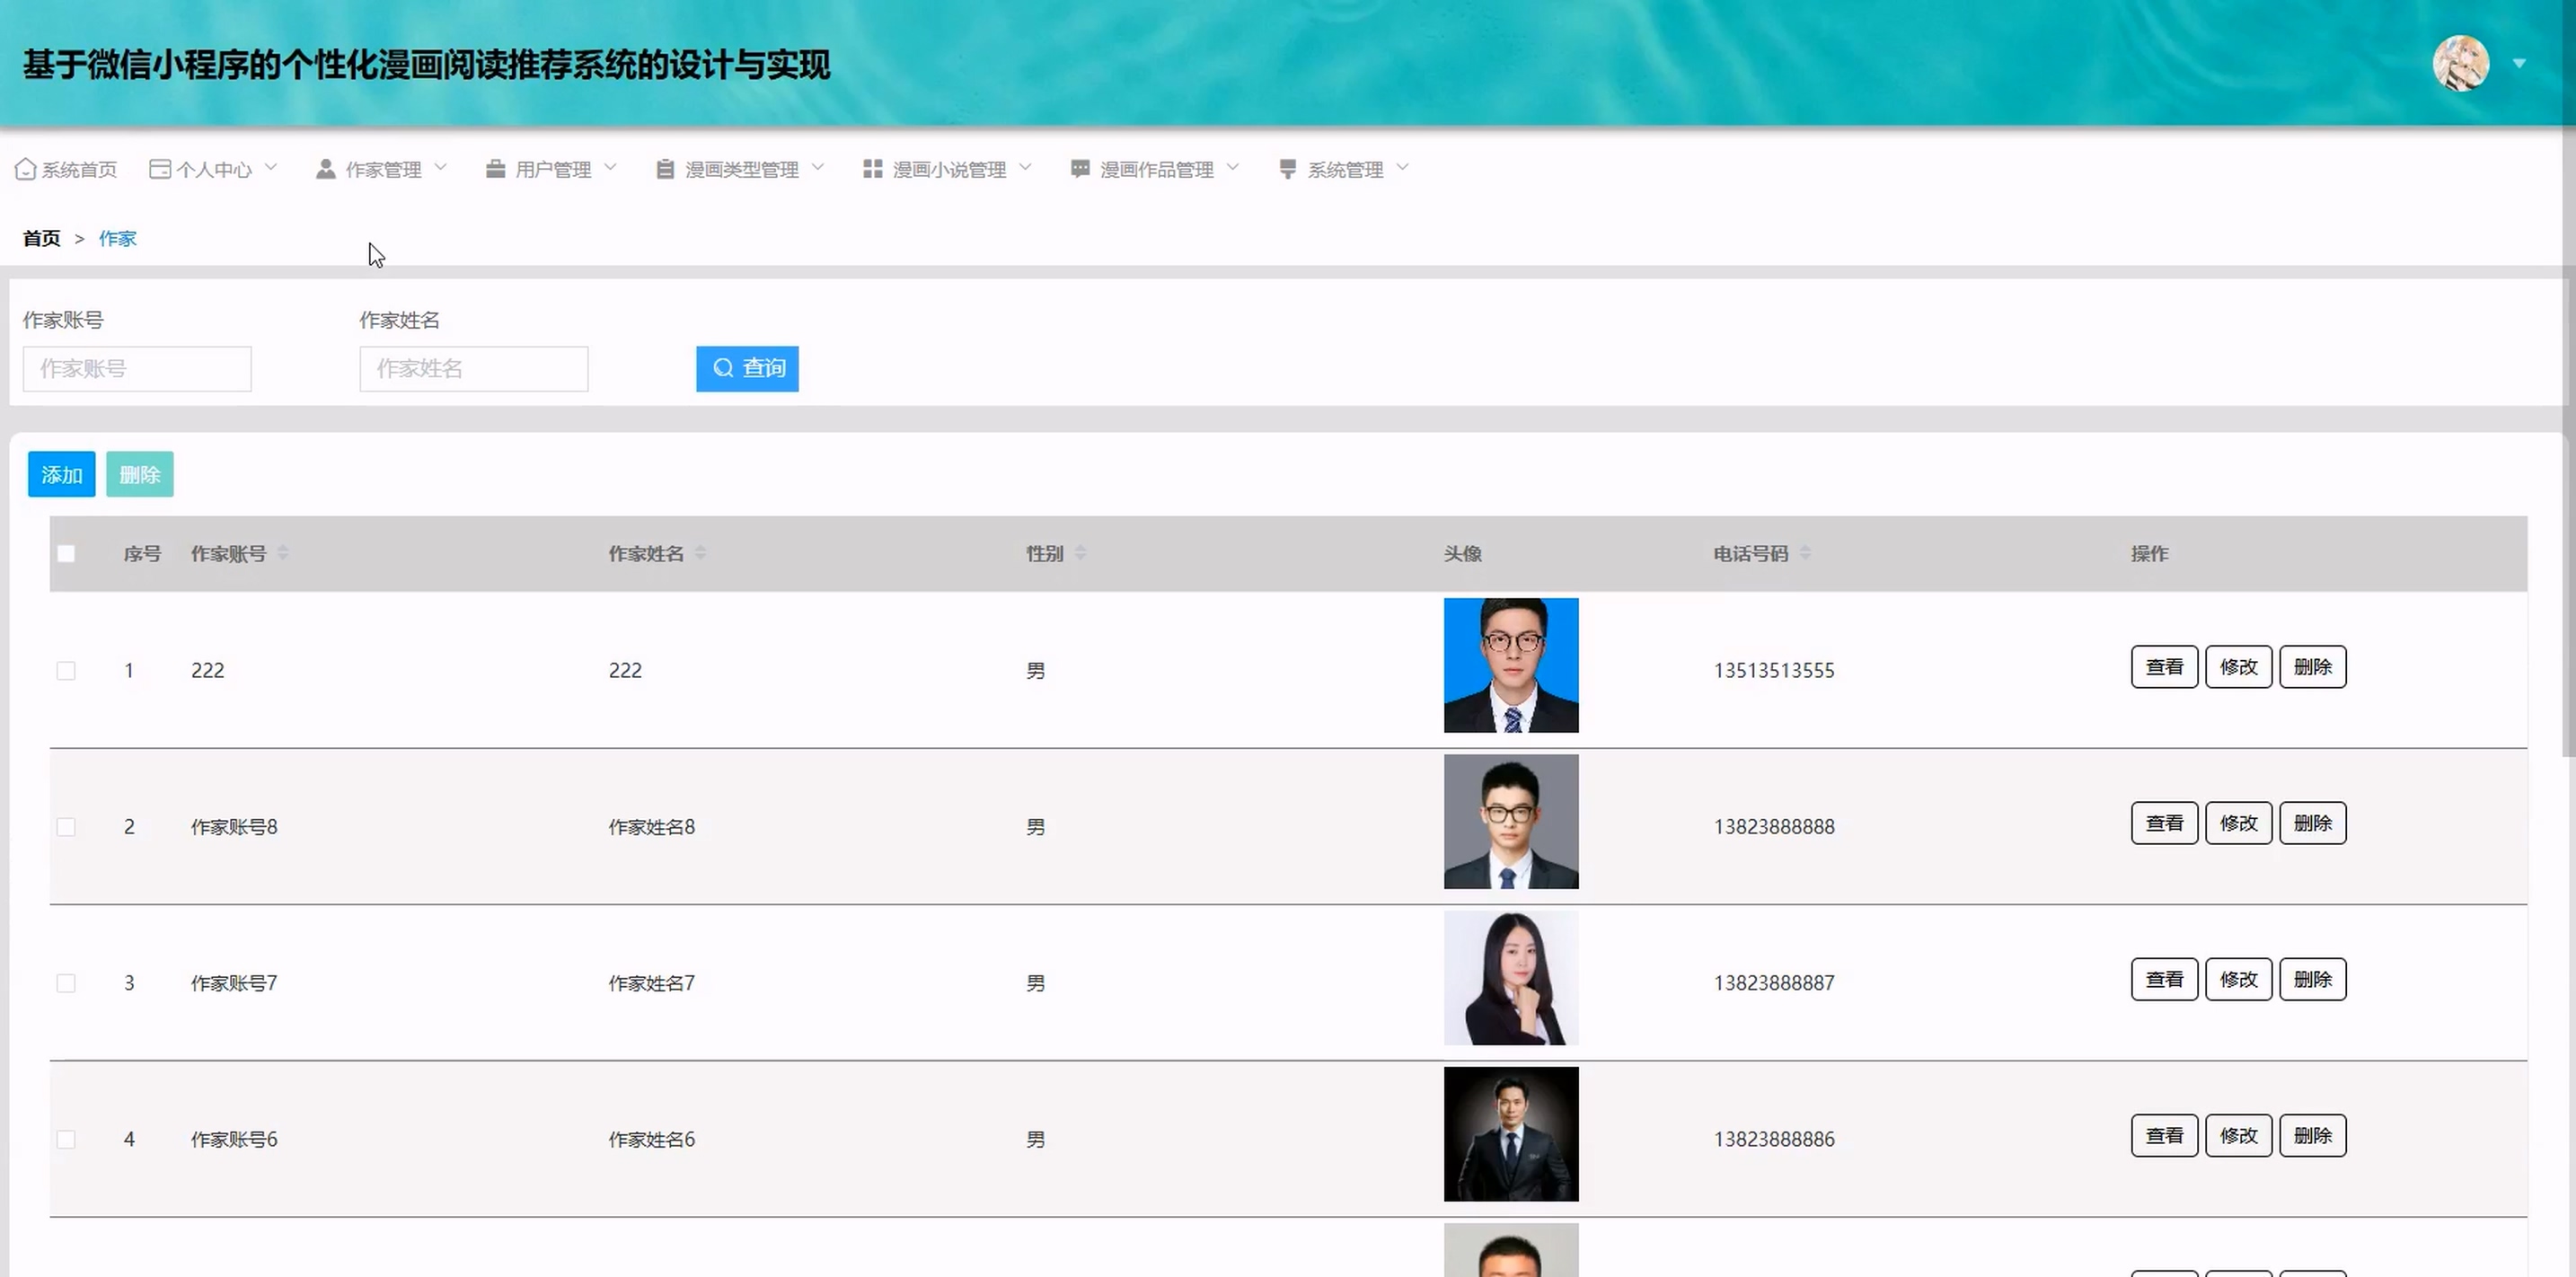Click the blue 查询 search button
2576x1277 pixels.
(x=747, y=368)
